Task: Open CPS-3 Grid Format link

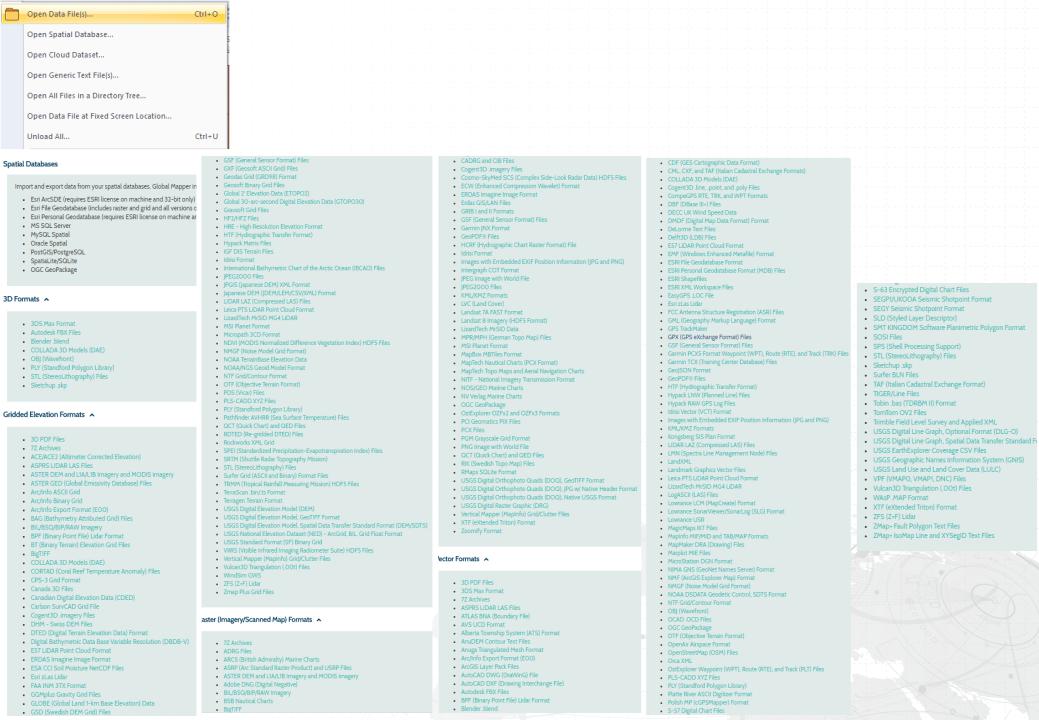Action: pos(56,580)
